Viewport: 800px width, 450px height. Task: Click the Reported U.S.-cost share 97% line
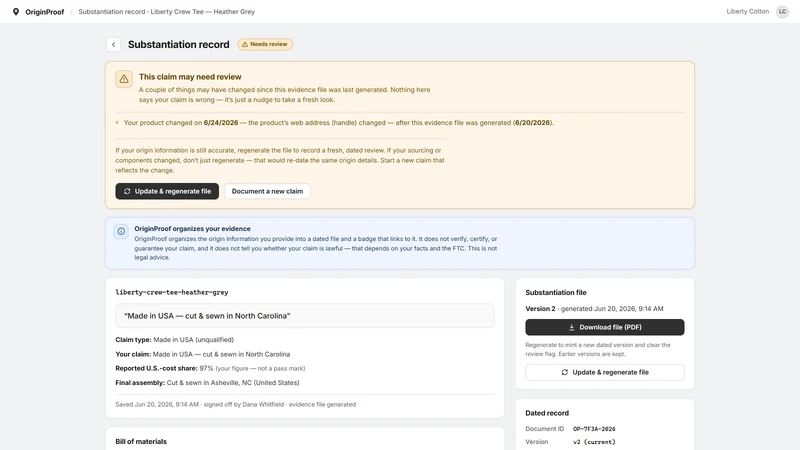tap(210, 368)
